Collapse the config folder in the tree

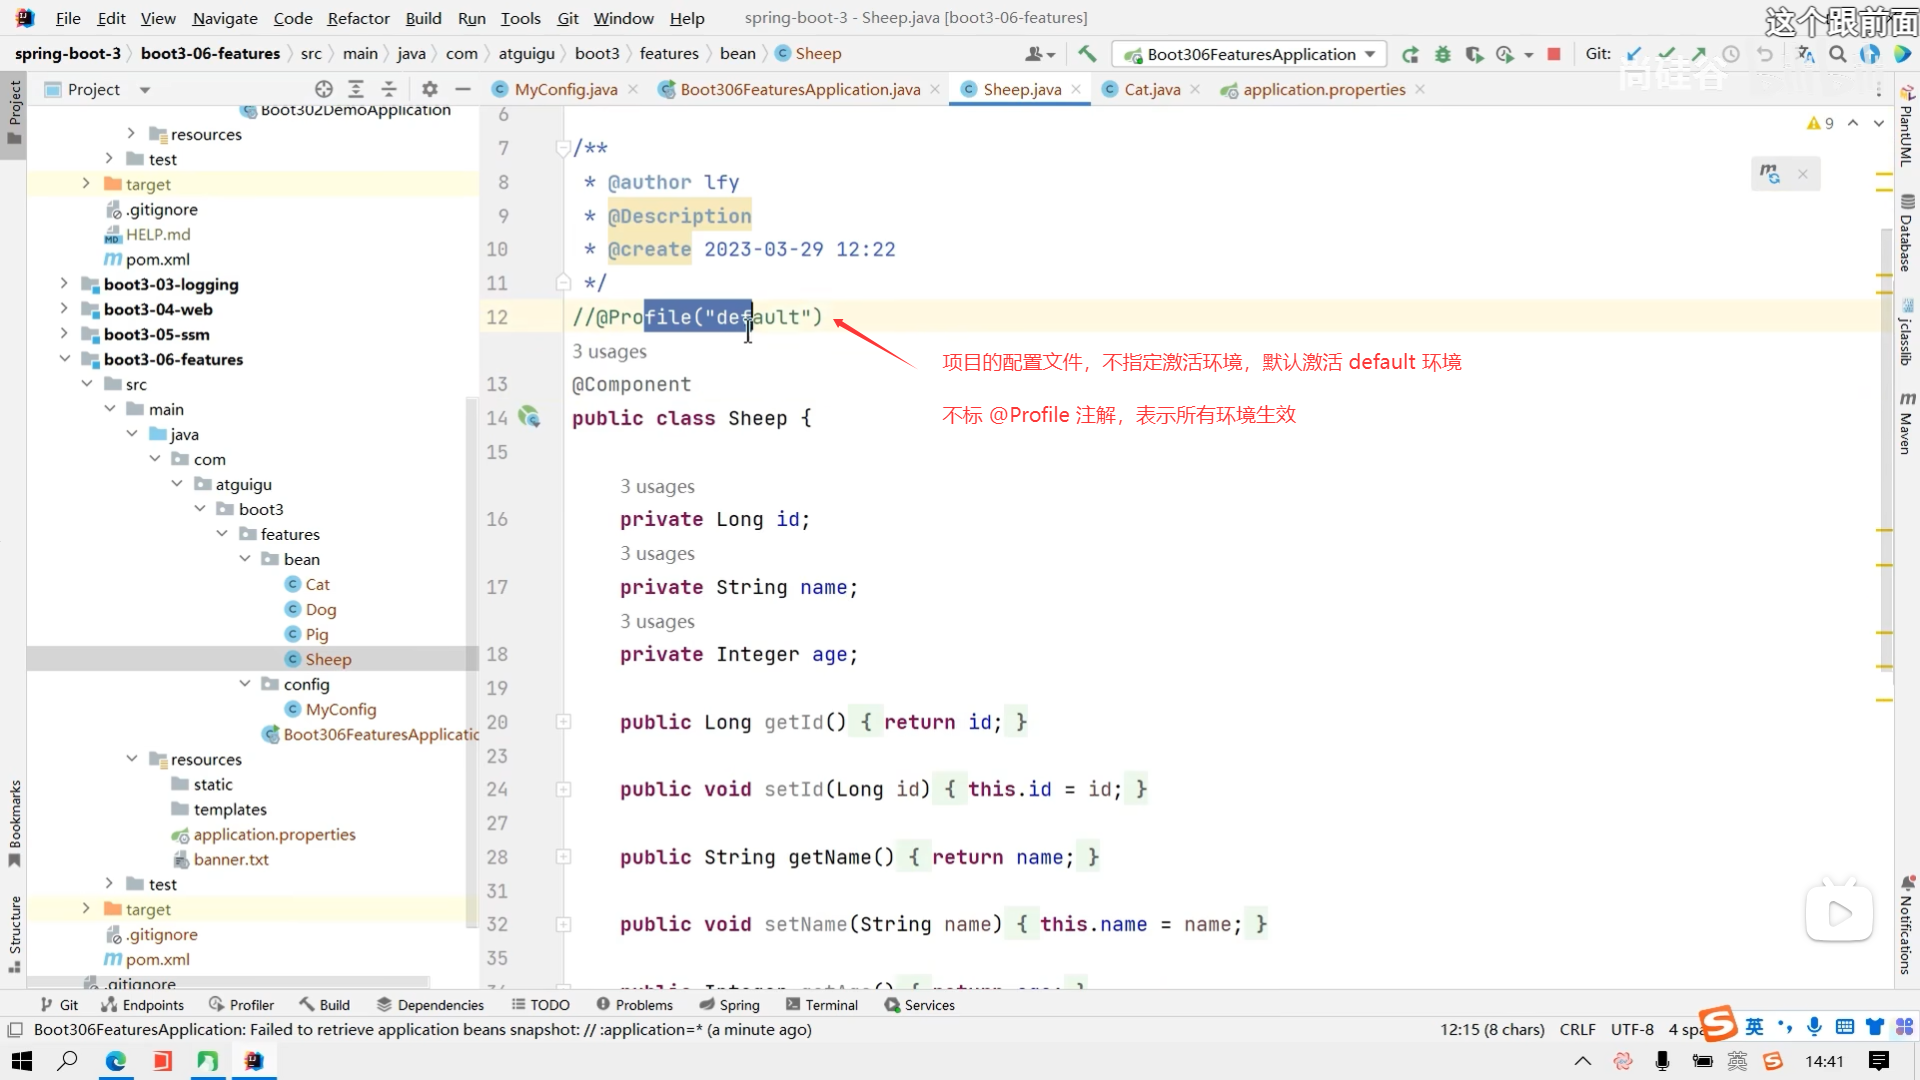[x=245, y=684]
